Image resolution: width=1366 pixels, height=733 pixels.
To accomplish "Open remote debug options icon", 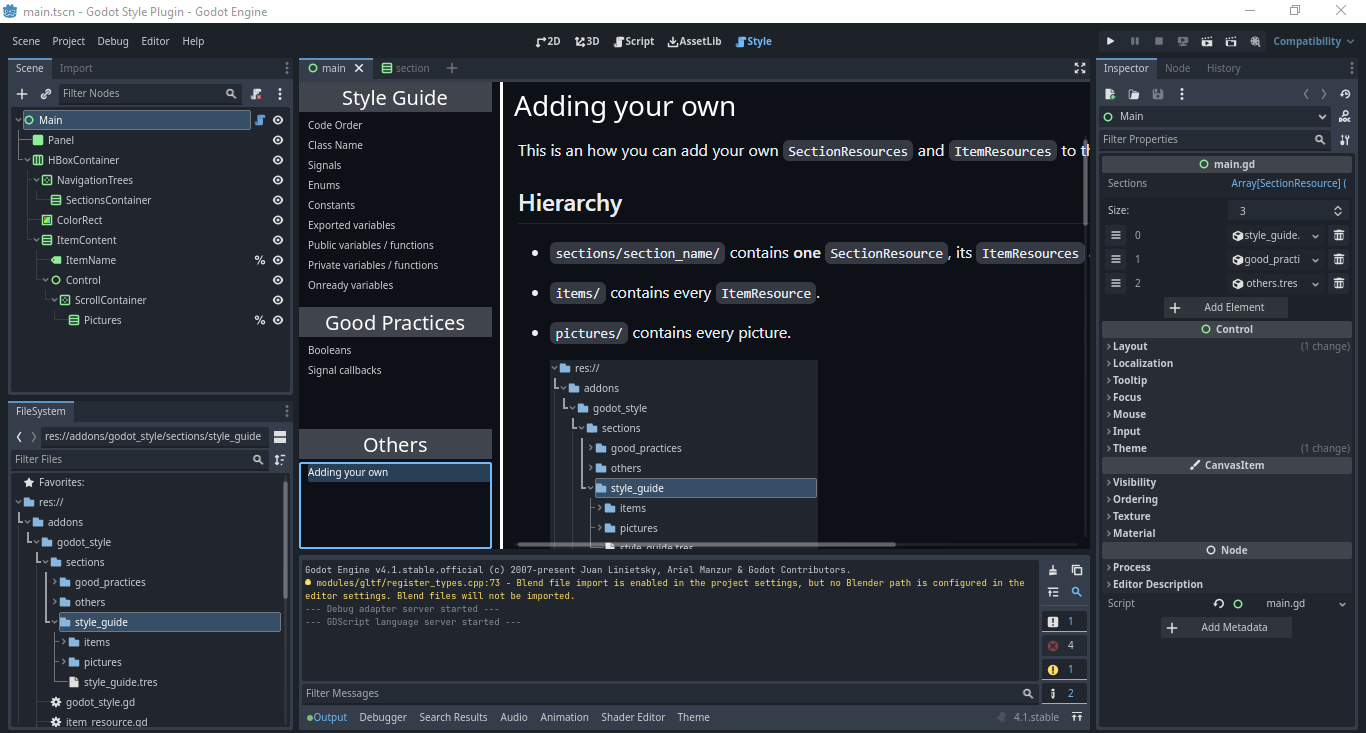I will coord(1183,41).
